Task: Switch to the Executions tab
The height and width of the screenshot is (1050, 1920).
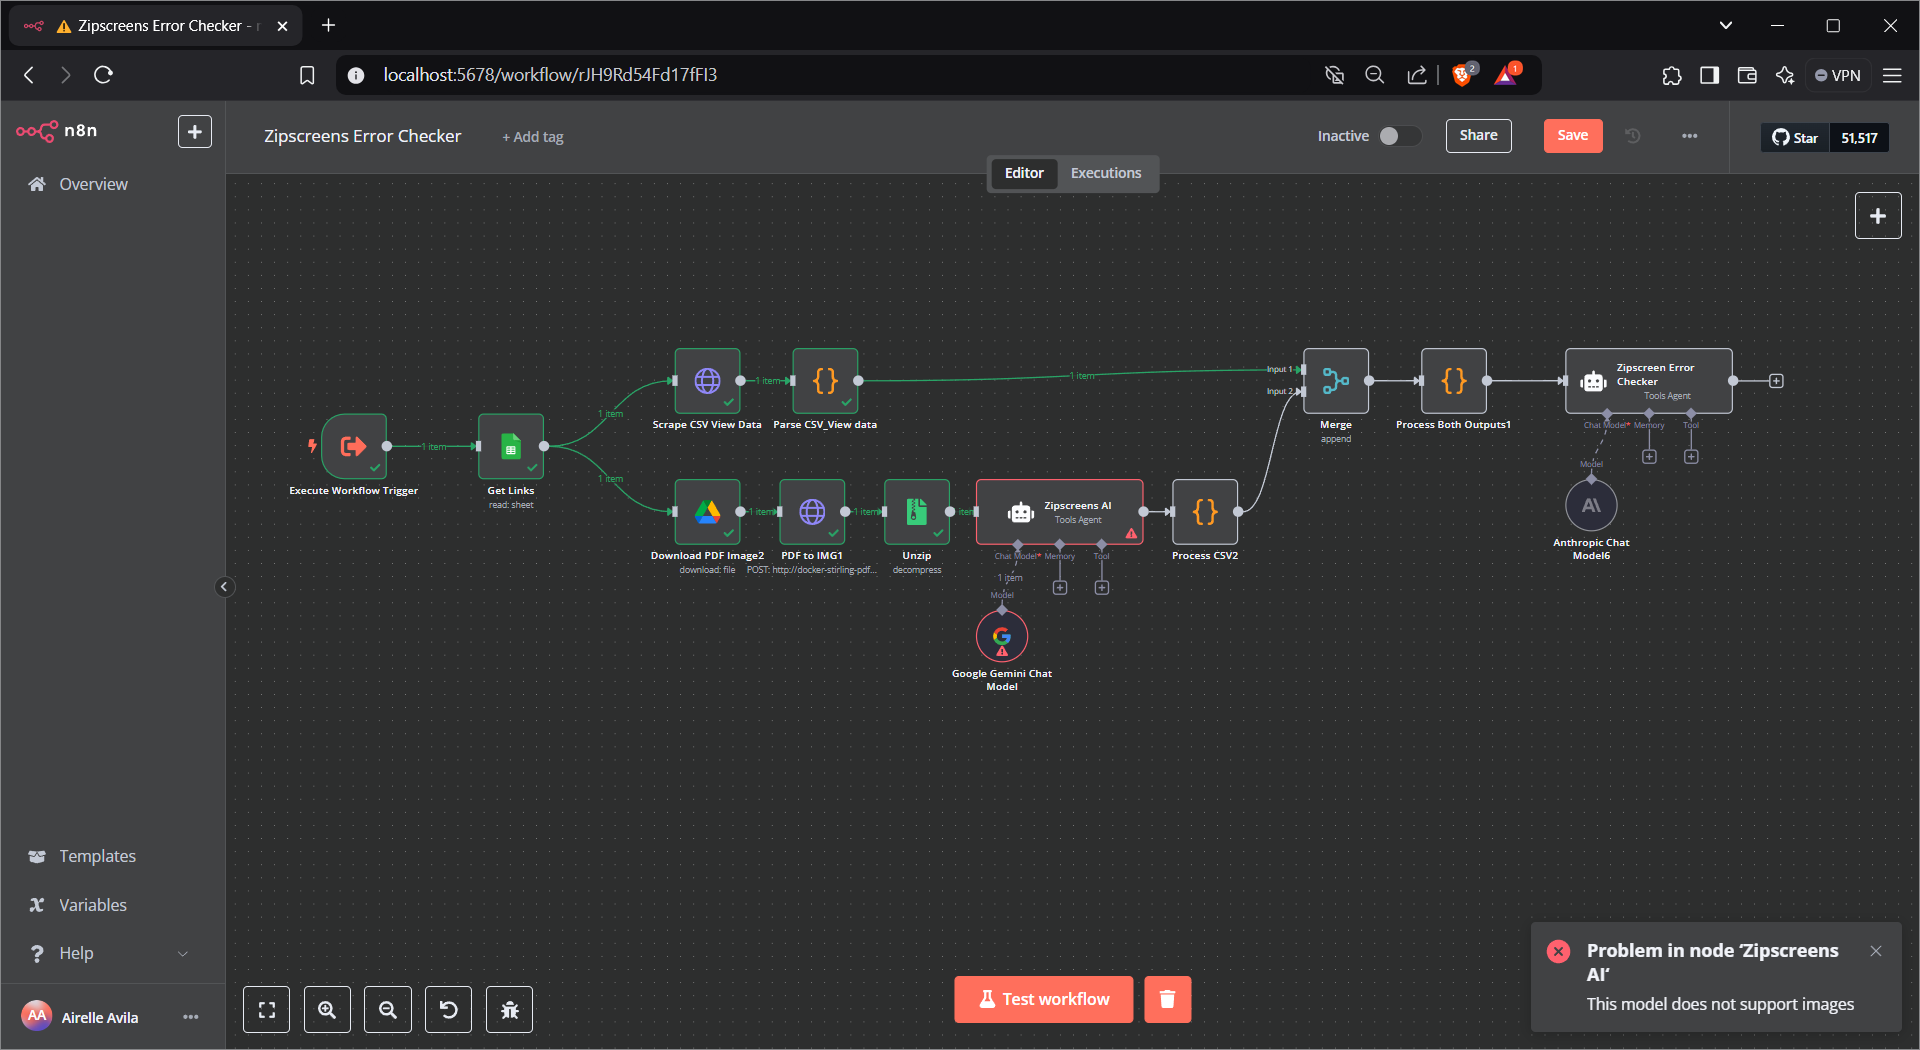Action: click(1105, 173)
